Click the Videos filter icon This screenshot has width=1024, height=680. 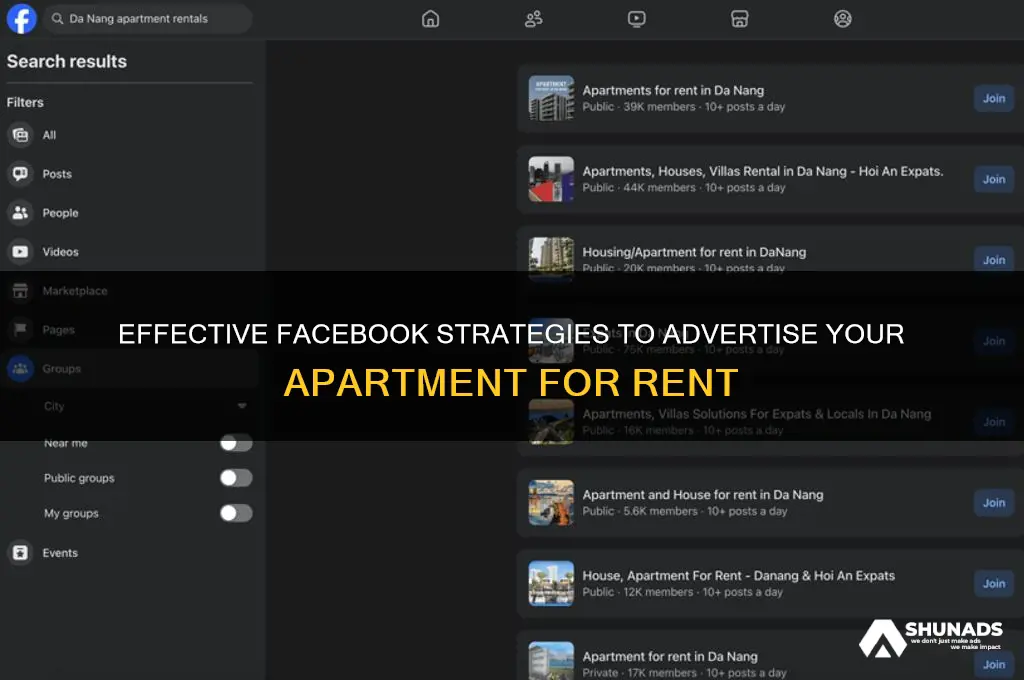click(20, 251)
